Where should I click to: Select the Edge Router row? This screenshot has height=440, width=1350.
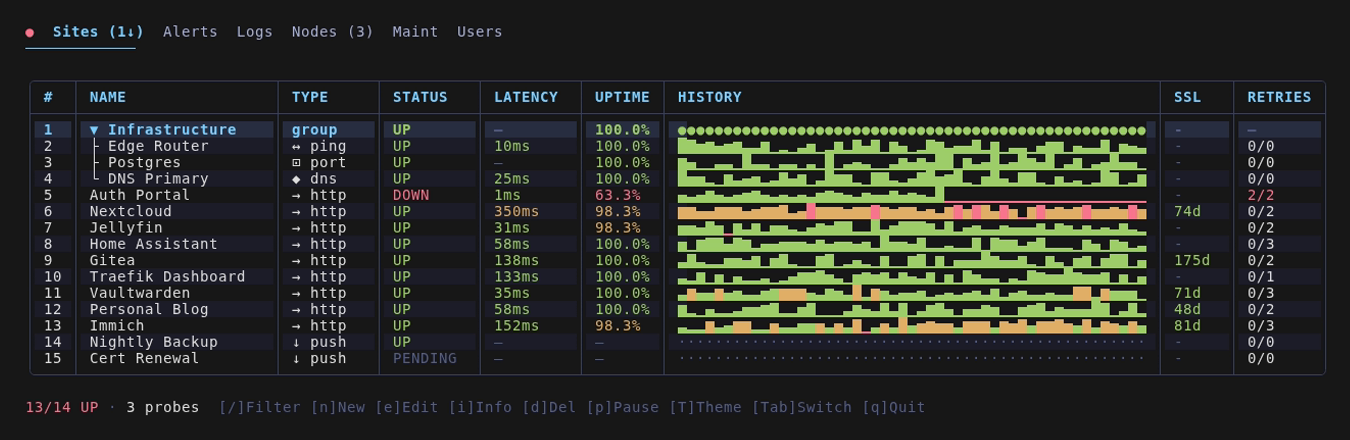click(x=678, y=146)
